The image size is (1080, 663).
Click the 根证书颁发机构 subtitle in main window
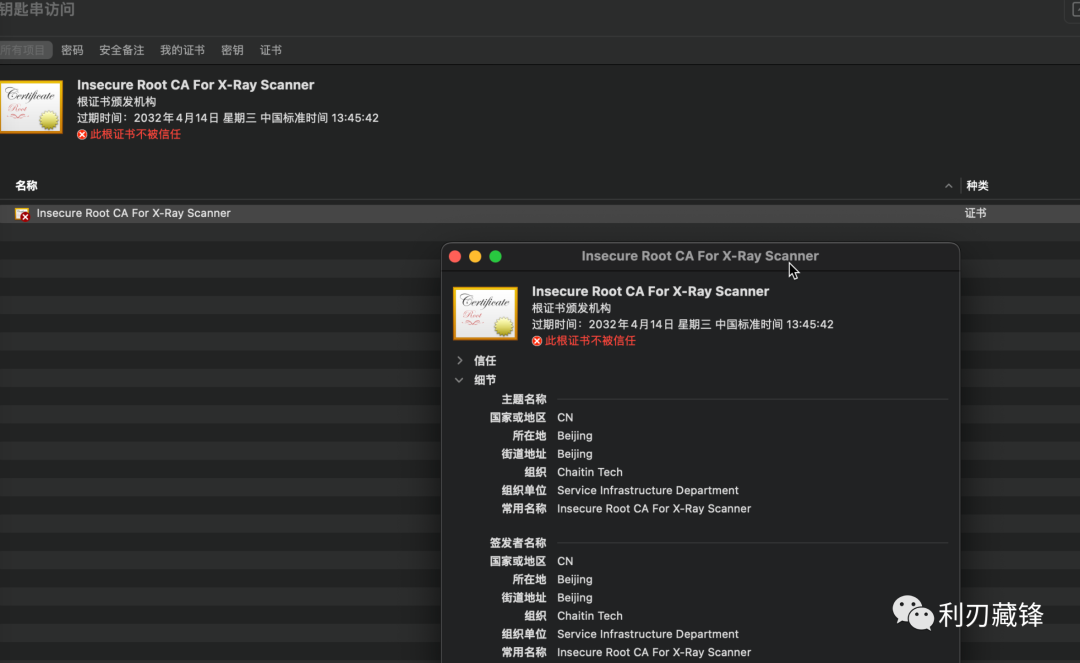pyautogui.click(x=116, y=102)
